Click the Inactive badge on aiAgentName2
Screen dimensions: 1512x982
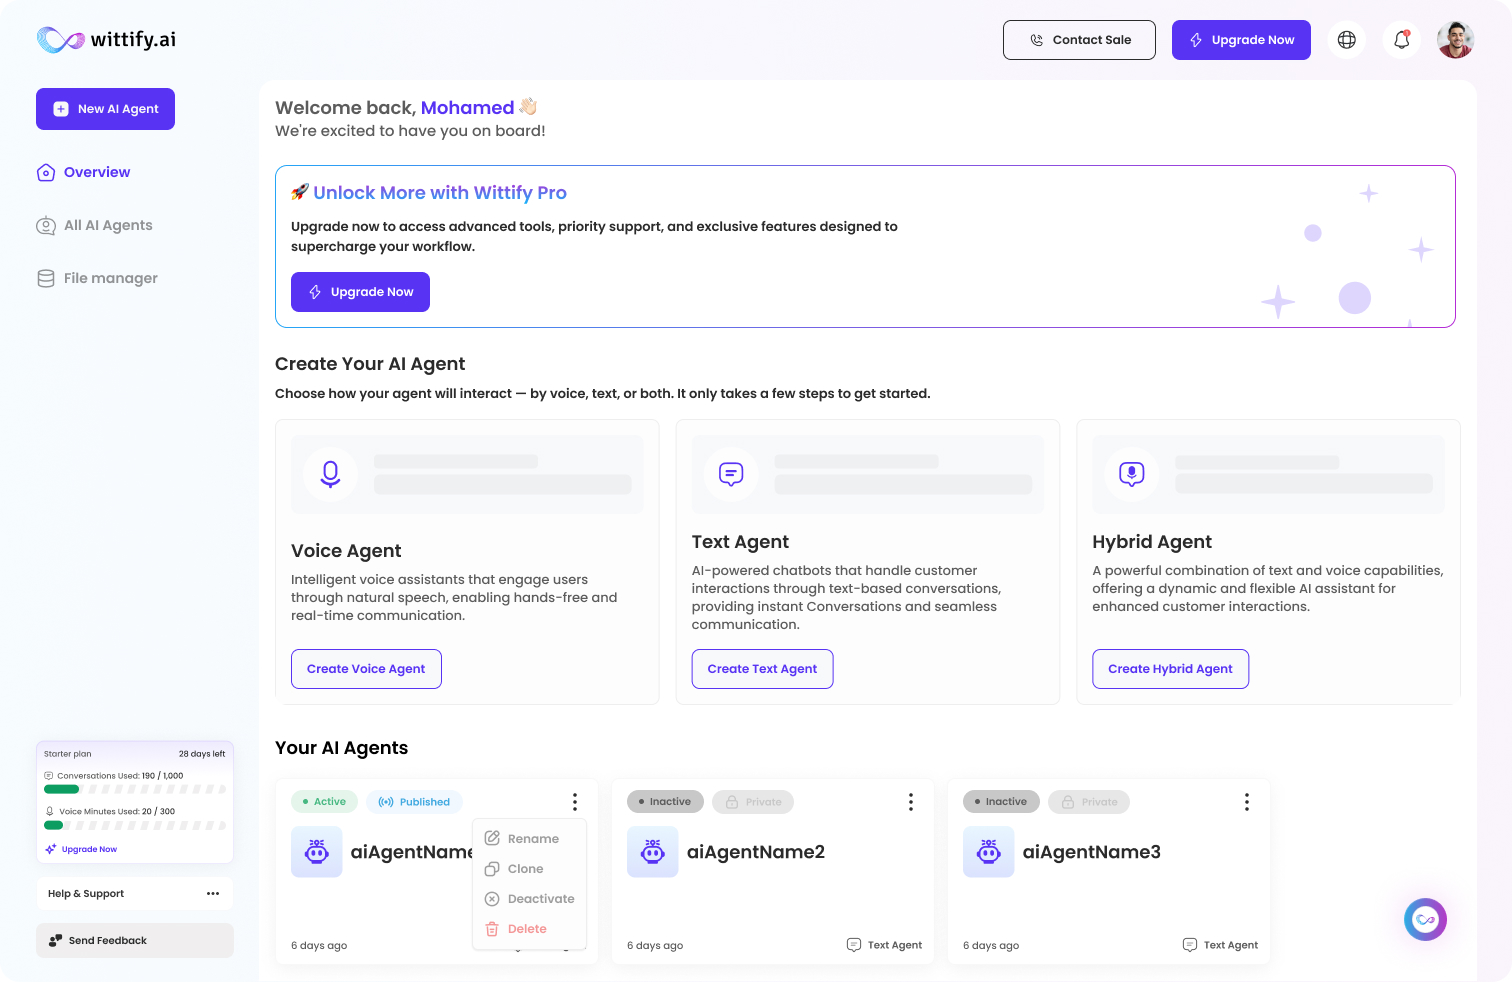[x=665, y=802]
